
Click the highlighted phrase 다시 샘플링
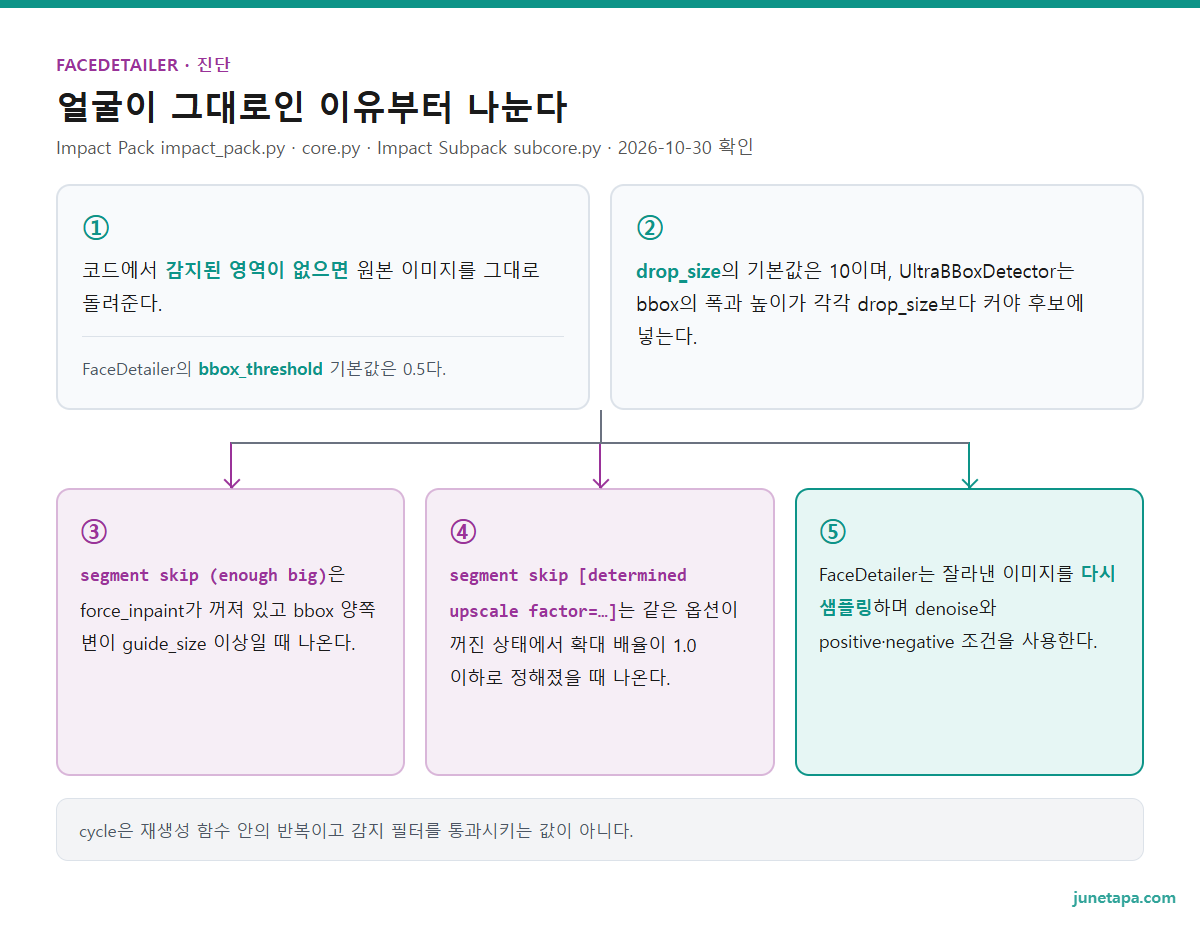967,590
